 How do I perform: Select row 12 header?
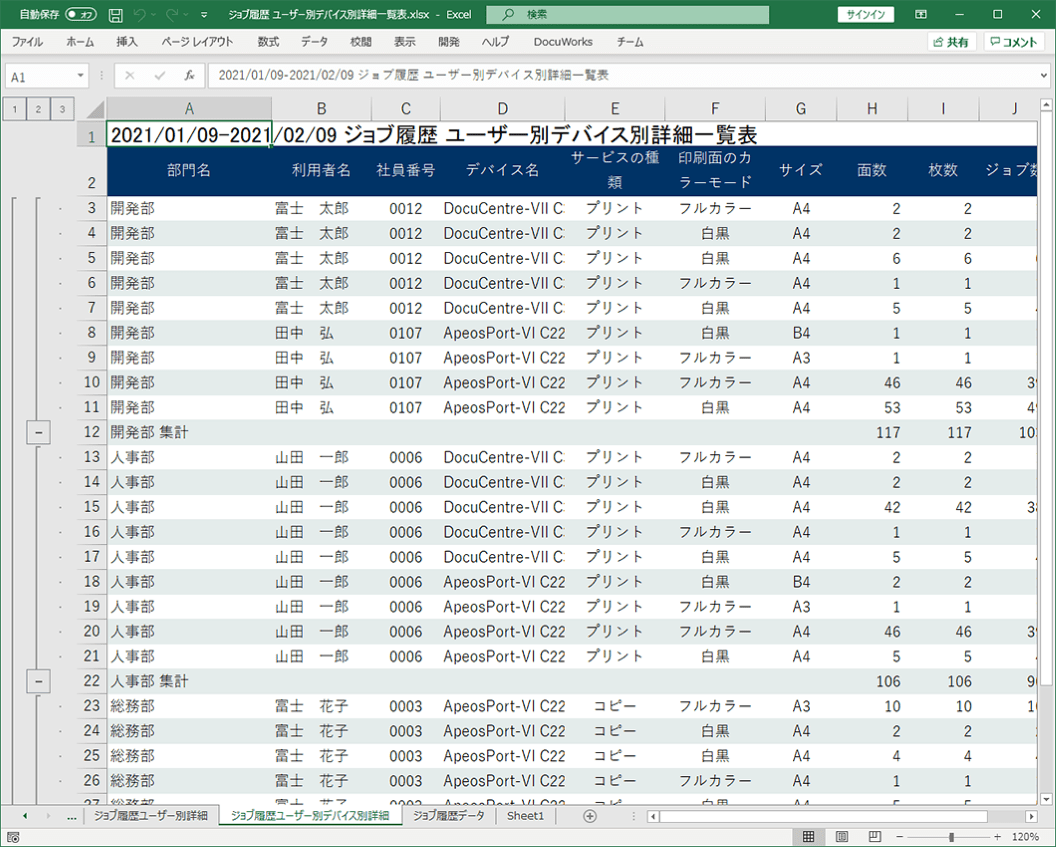(92, 432)
